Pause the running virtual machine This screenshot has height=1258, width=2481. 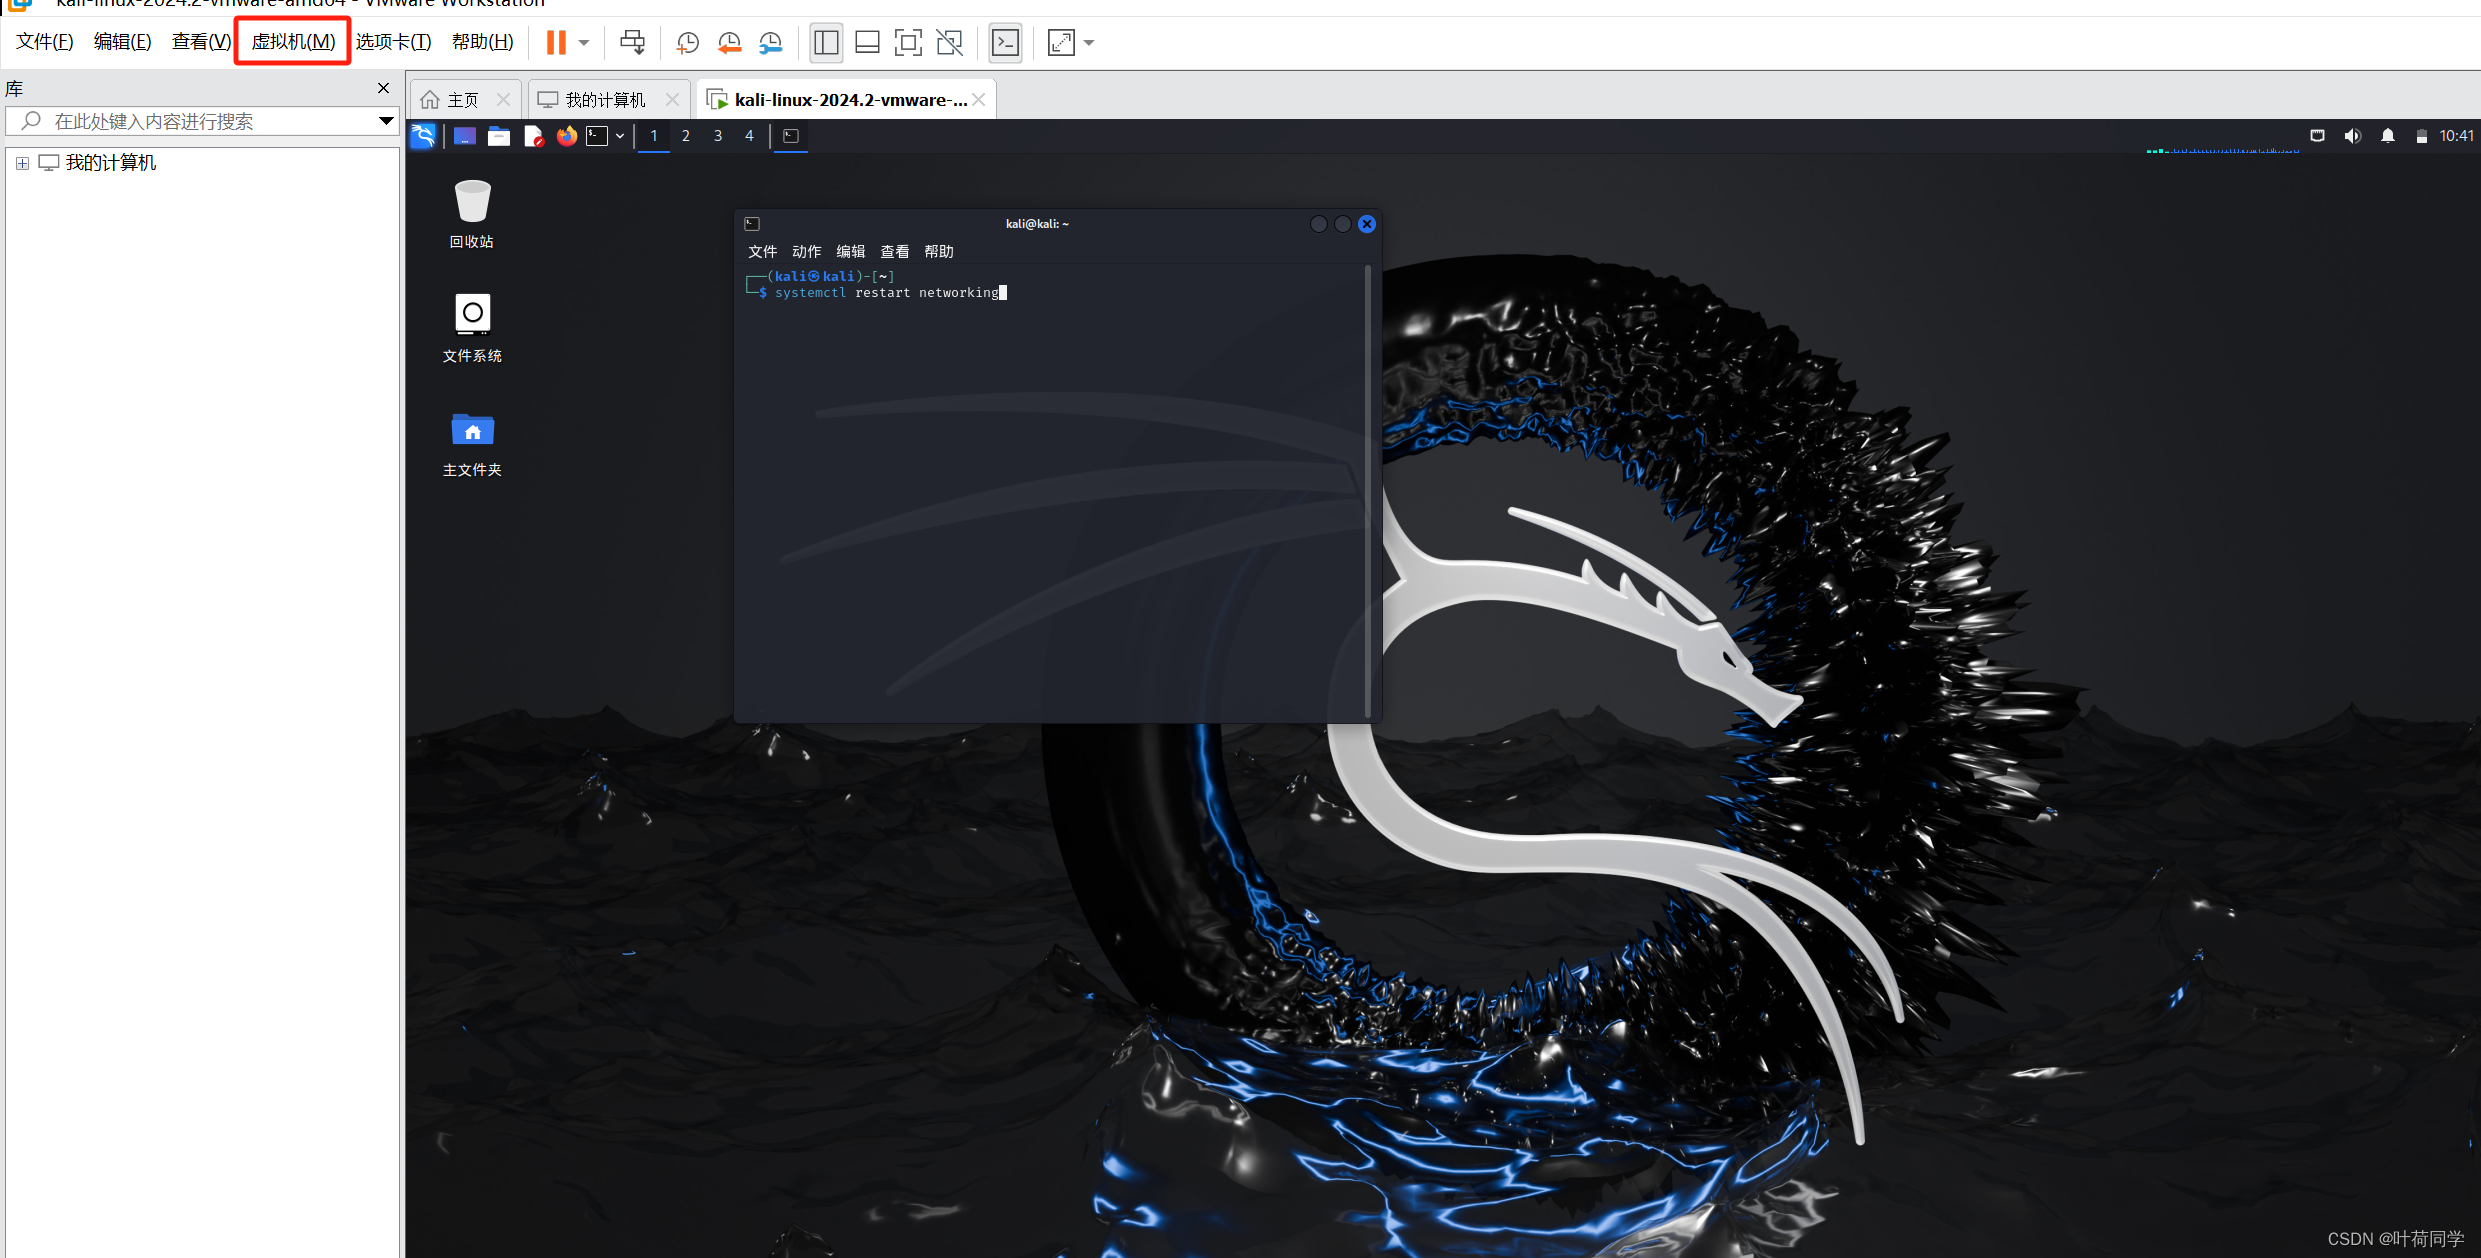click(x=556, y=42)
